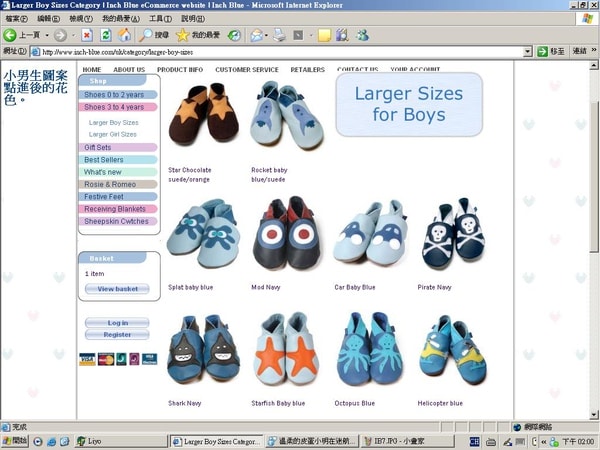Go to the Home page icon
Image resolution: width=600 pixels, height=450 pixels.
point(124,35)
